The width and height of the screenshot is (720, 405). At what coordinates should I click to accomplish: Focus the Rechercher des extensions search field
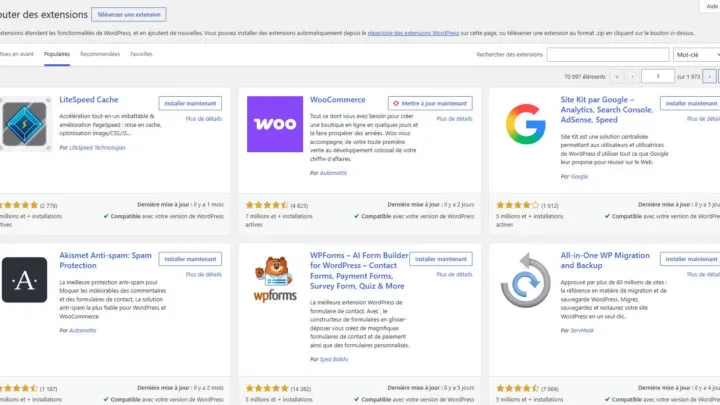608,55
